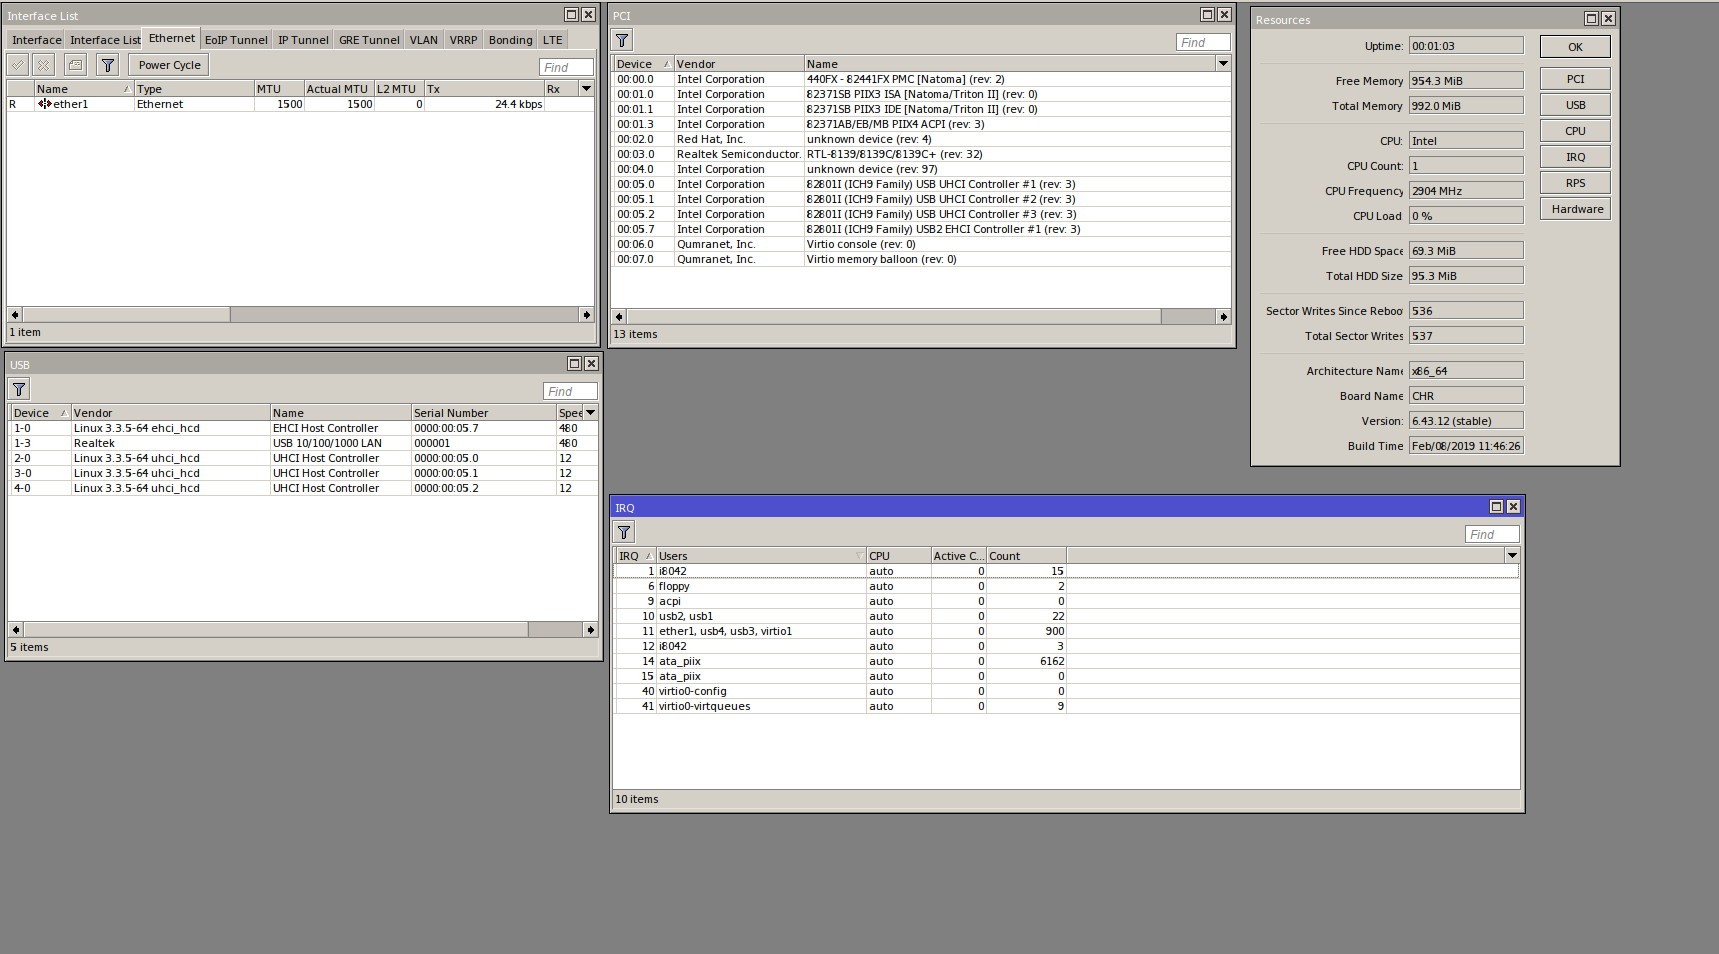Screen dimensions: 1719x954
Task: Select the ether1 interface icon
Action: tap(44, 104)
